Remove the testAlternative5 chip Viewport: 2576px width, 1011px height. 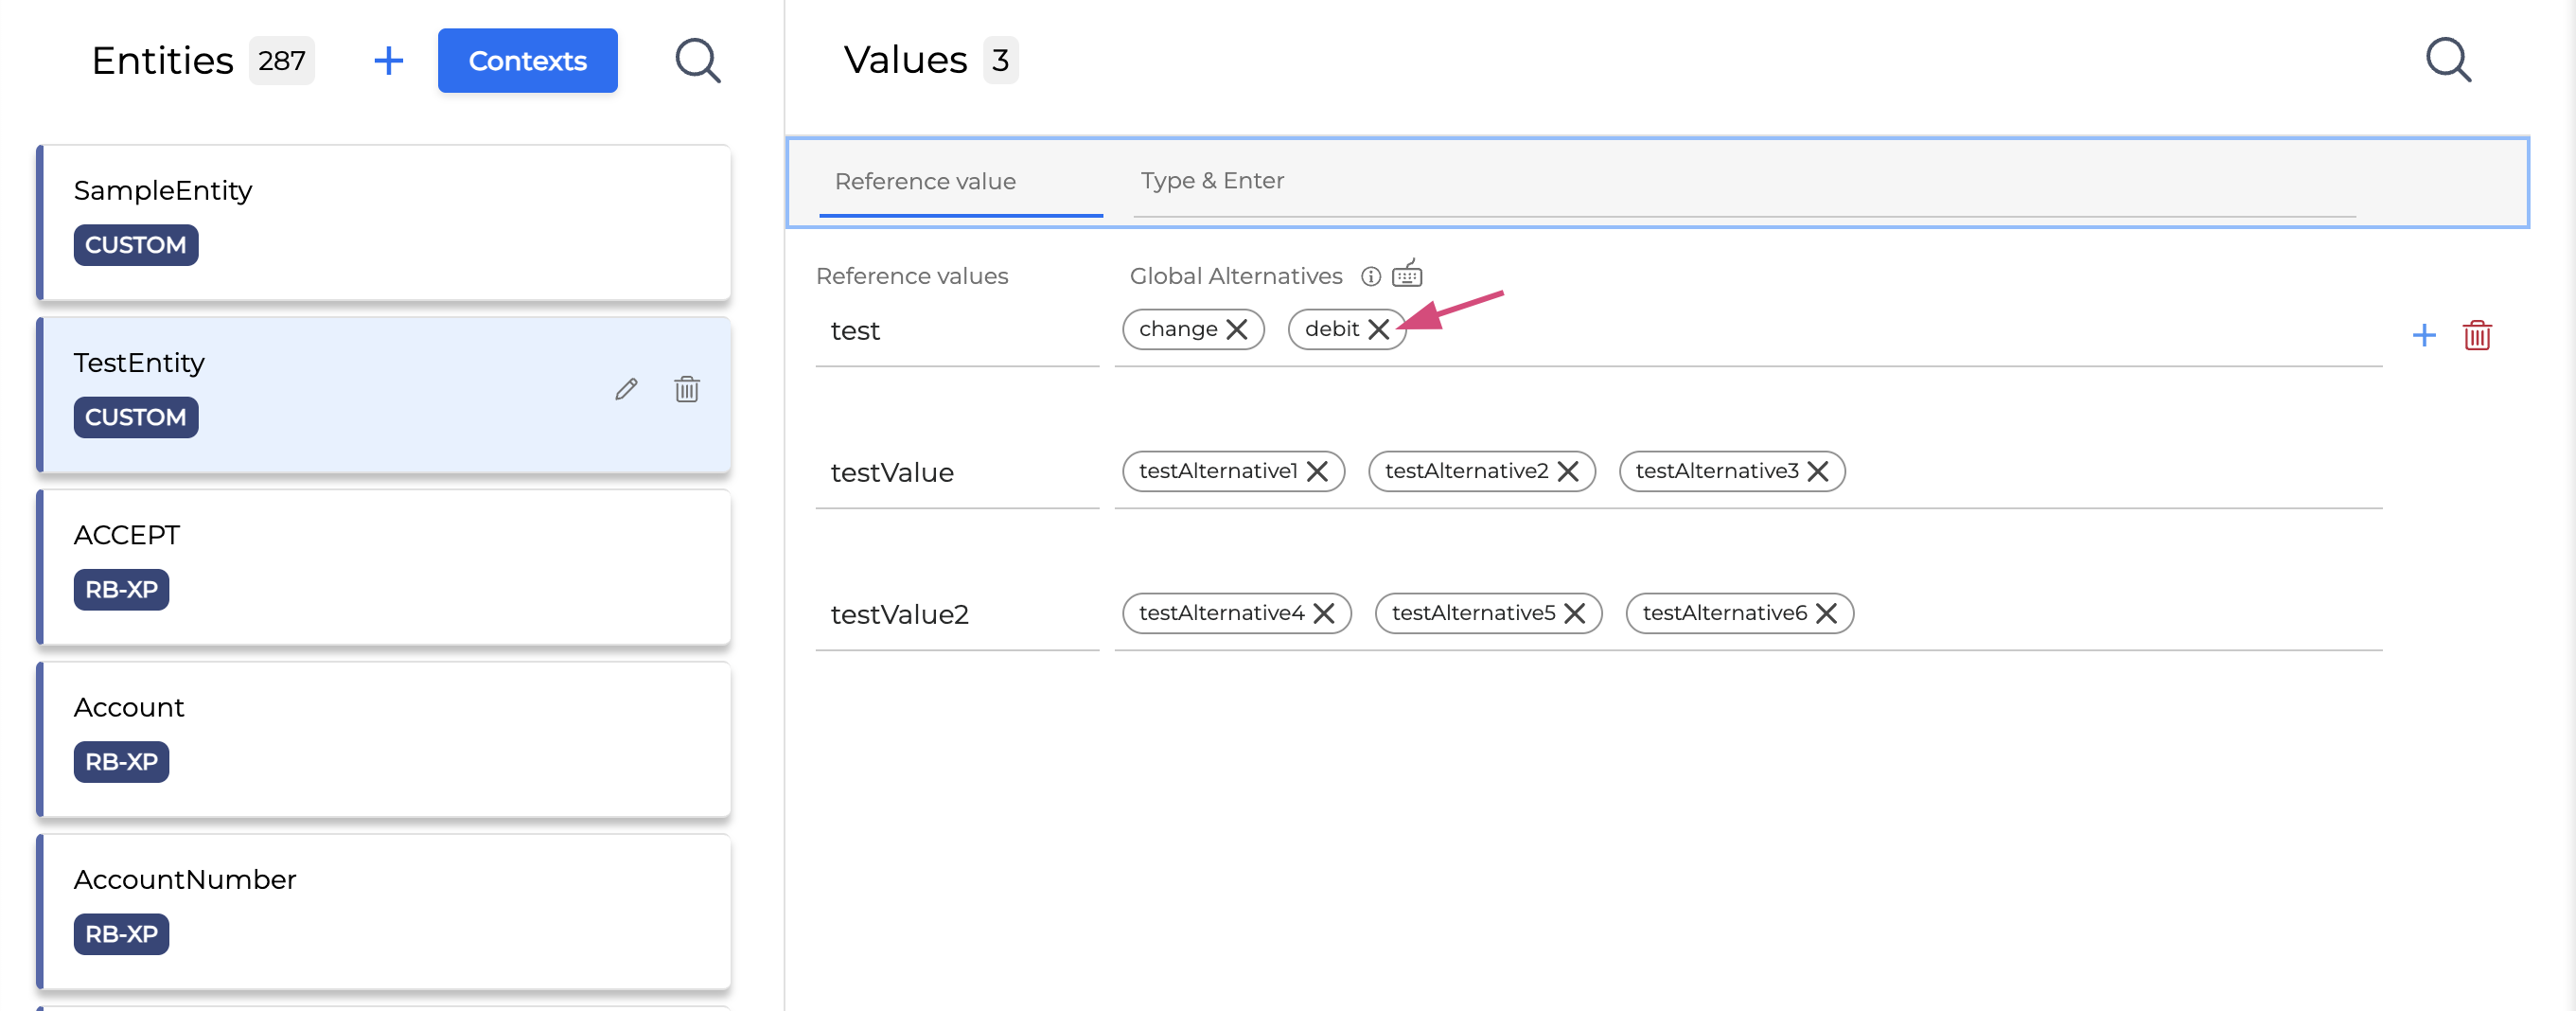(1574, 613)
